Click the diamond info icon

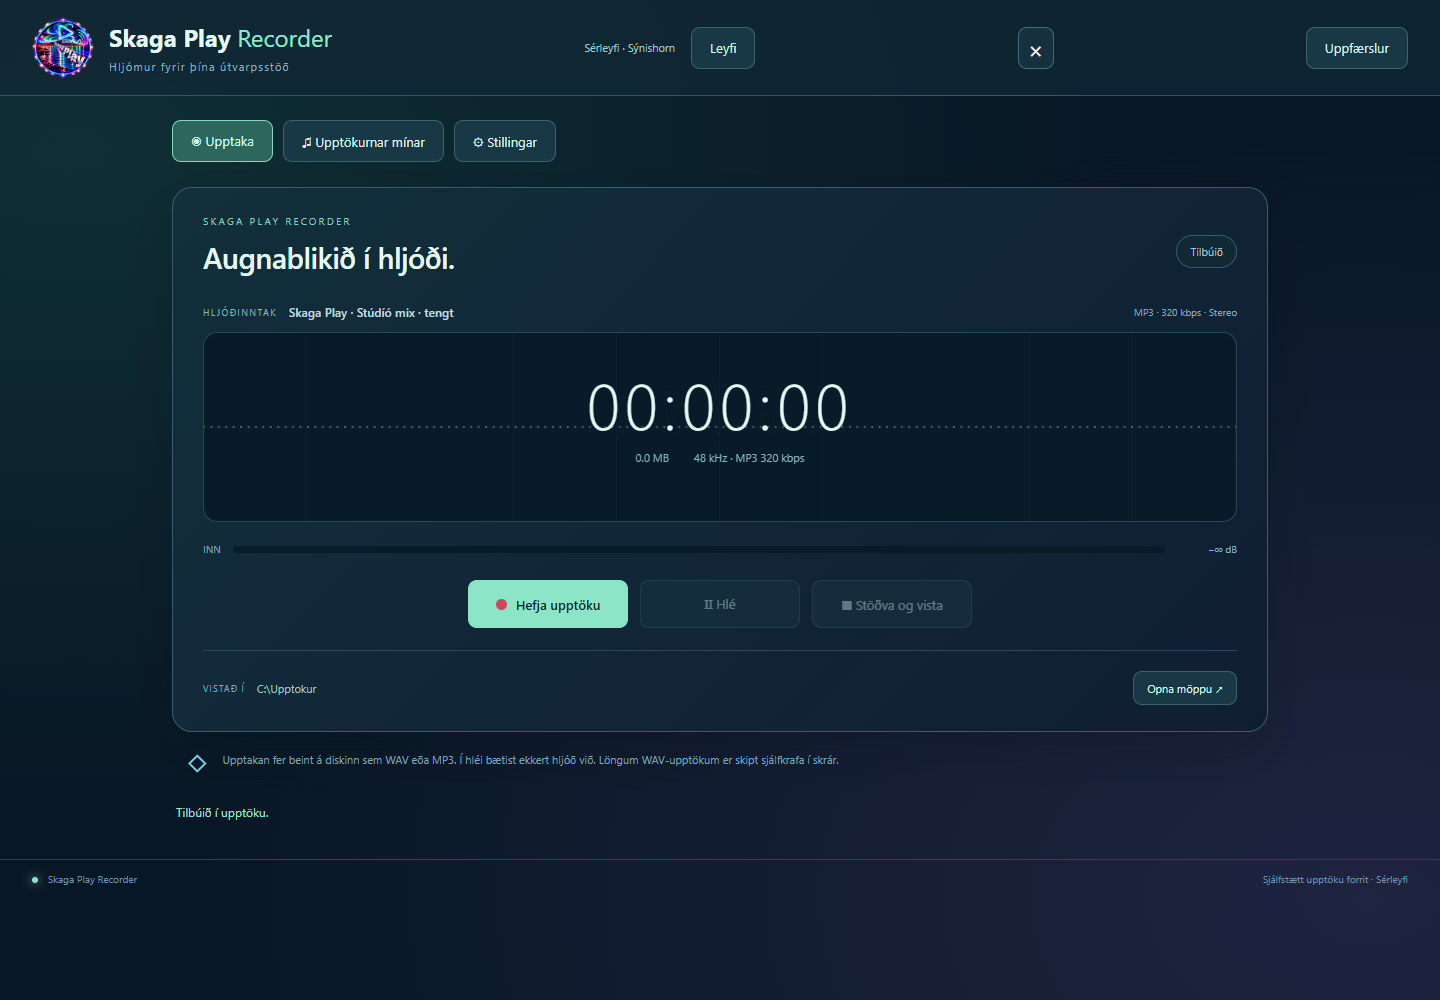click(x=197, y=763)
